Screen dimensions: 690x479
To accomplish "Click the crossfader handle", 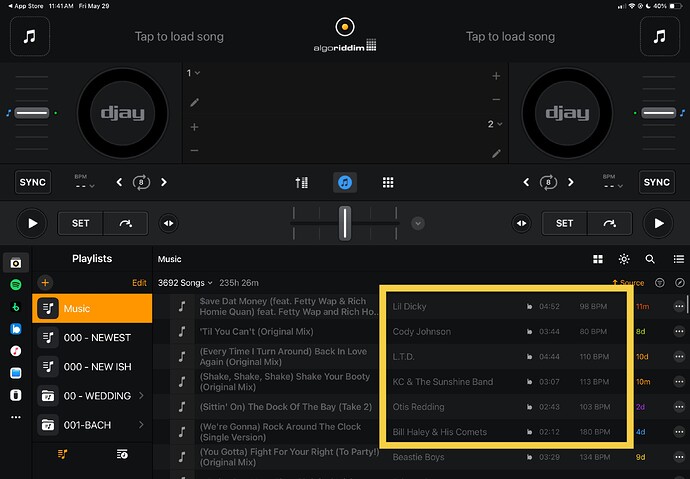I will point(345,223).
